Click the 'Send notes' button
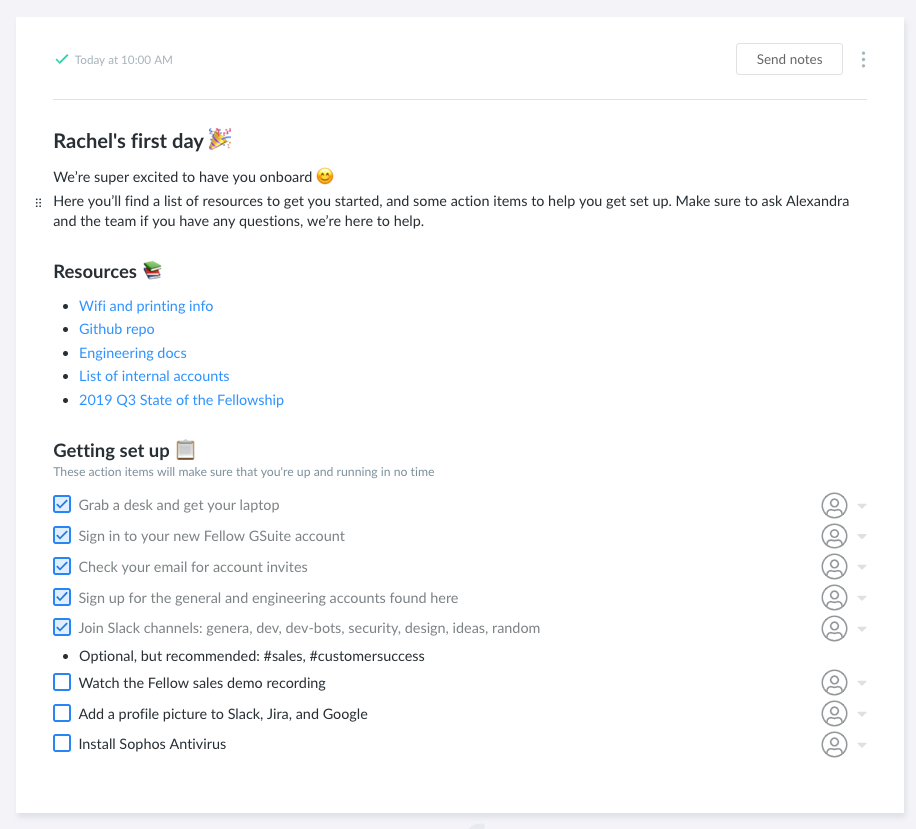The image size is (916, 829). [789, 60]
